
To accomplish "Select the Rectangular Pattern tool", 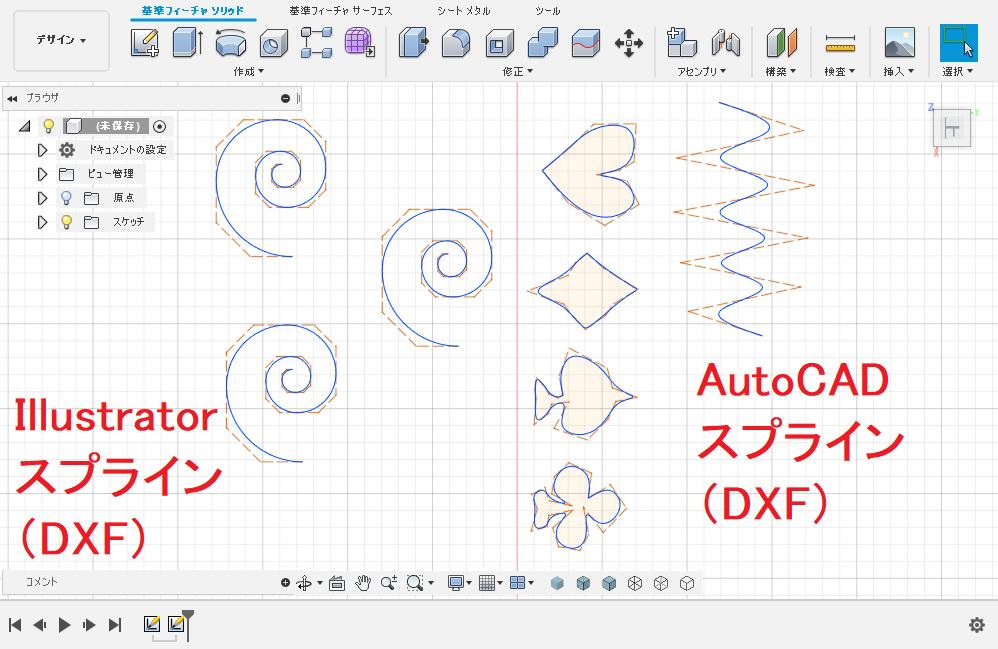I will 316,43.
